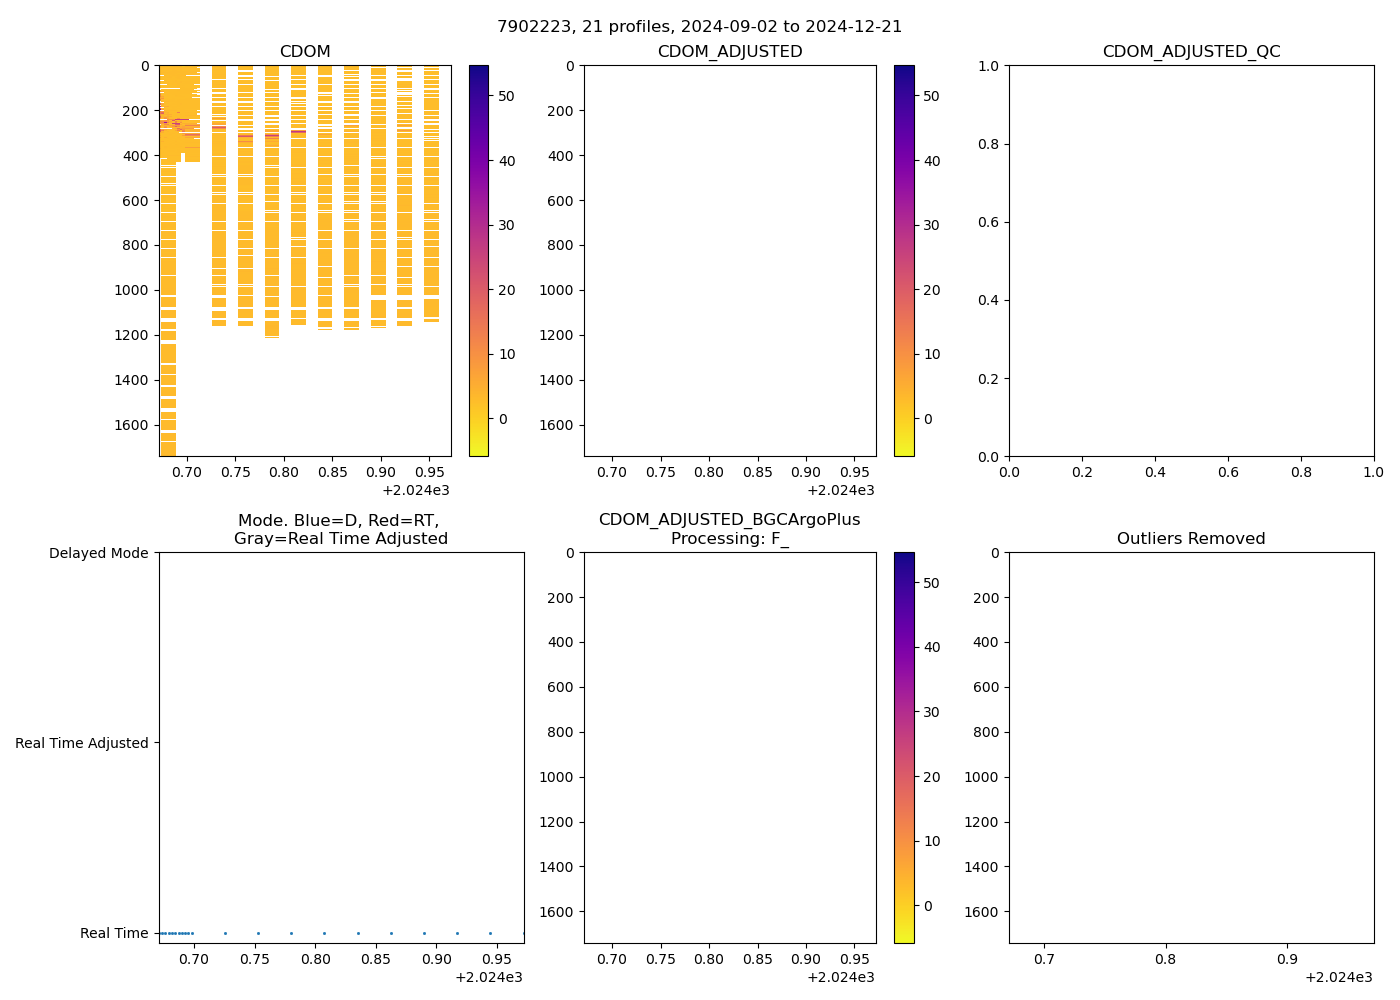Click the colorbar beside the CDOM_ADJUSTED plot
Image resolution: width=1400 pixels, height=1000 pixels.
904,260
